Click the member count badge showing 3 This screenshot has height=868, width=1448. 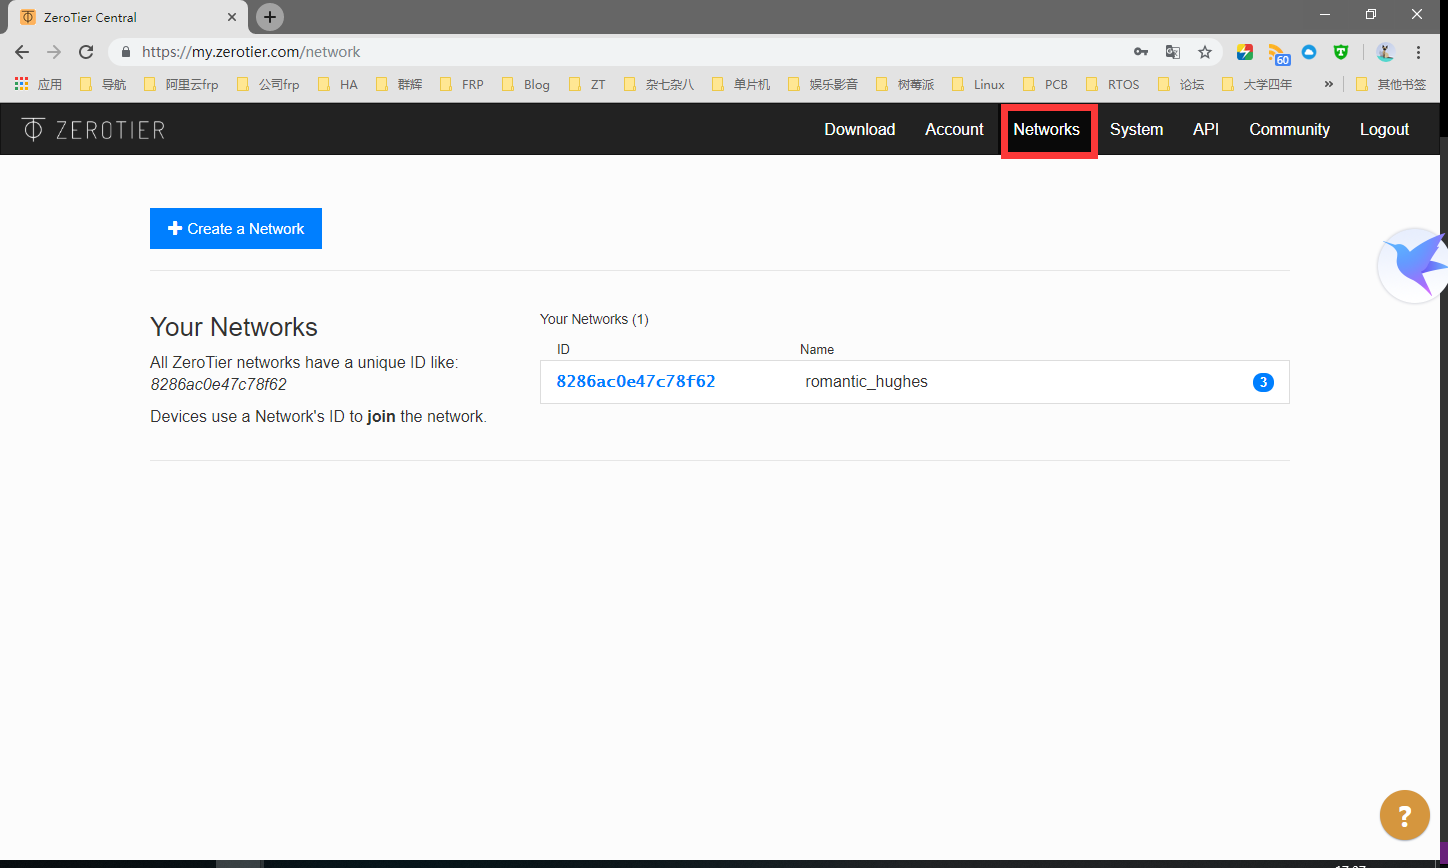(1263, 382)
